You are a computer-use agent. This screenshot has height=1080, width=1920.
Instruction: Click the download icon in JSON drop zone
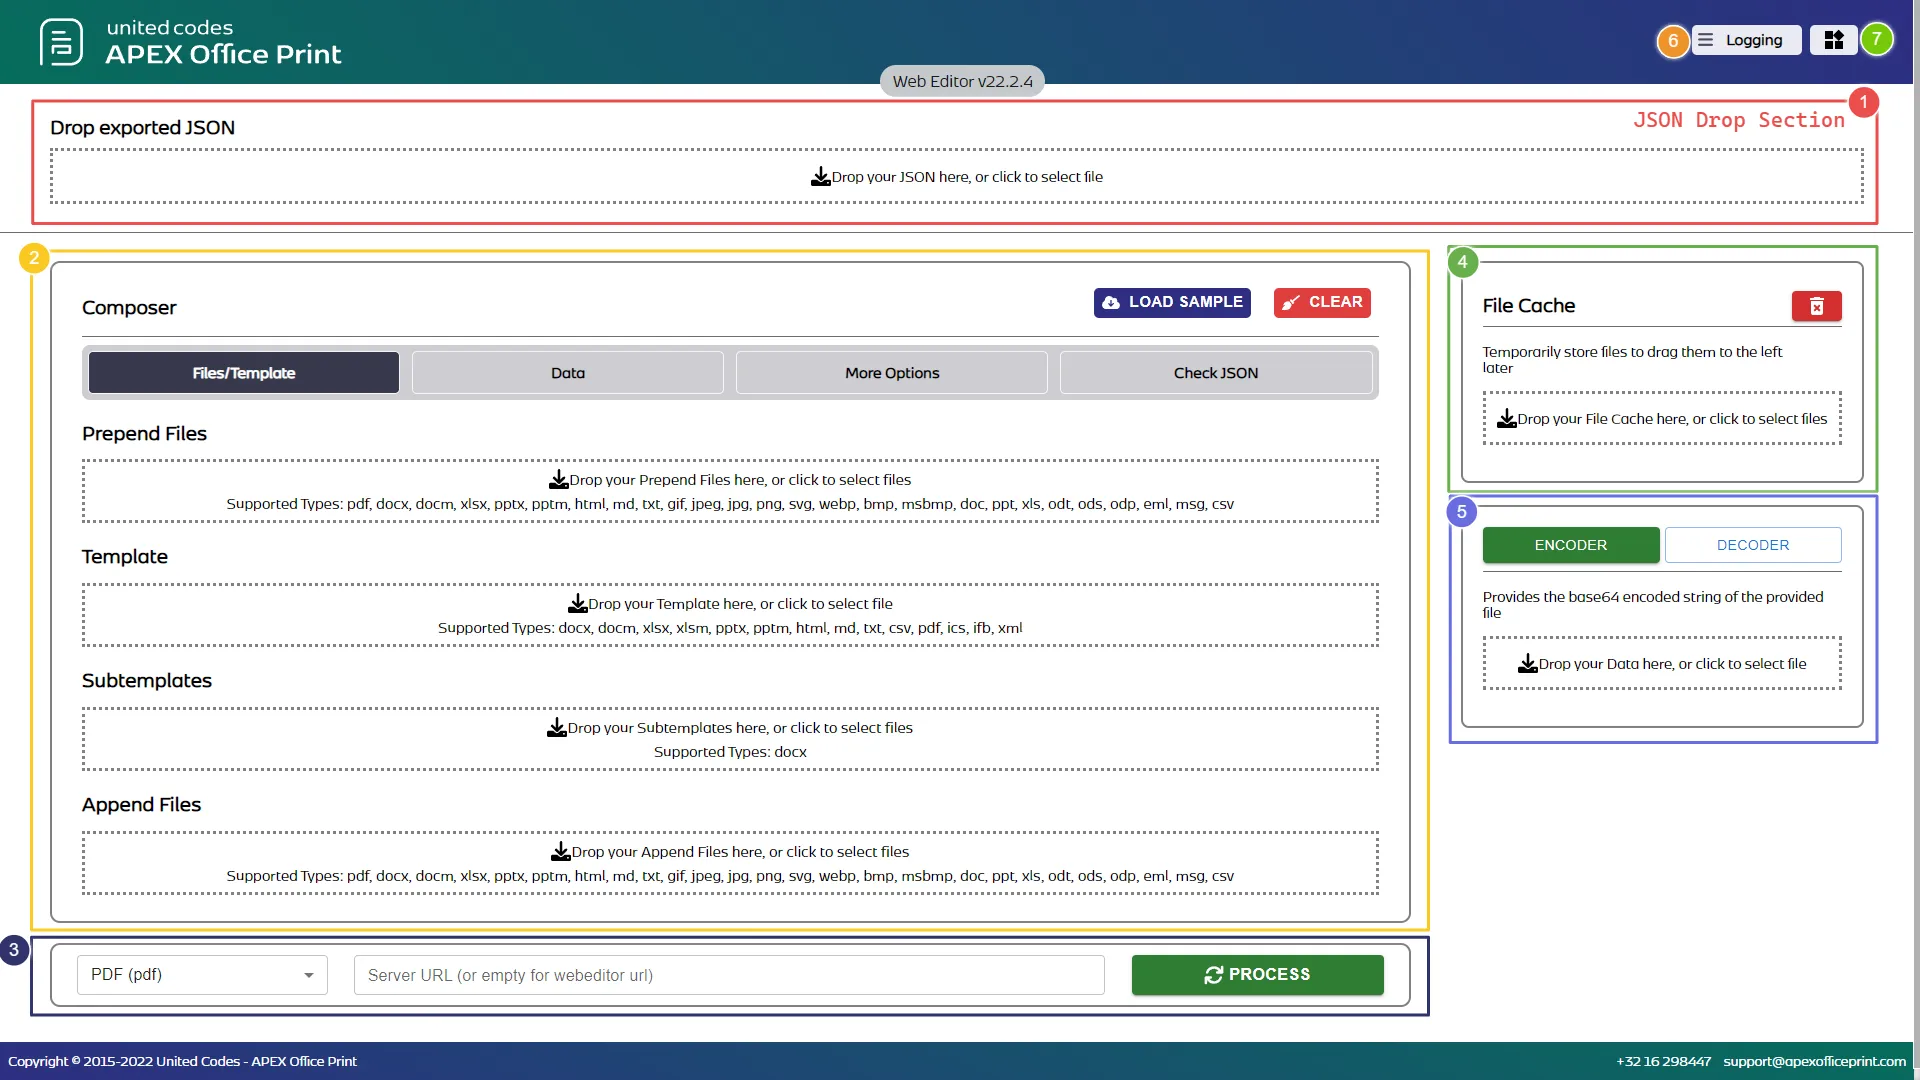(x=820, y=177)
